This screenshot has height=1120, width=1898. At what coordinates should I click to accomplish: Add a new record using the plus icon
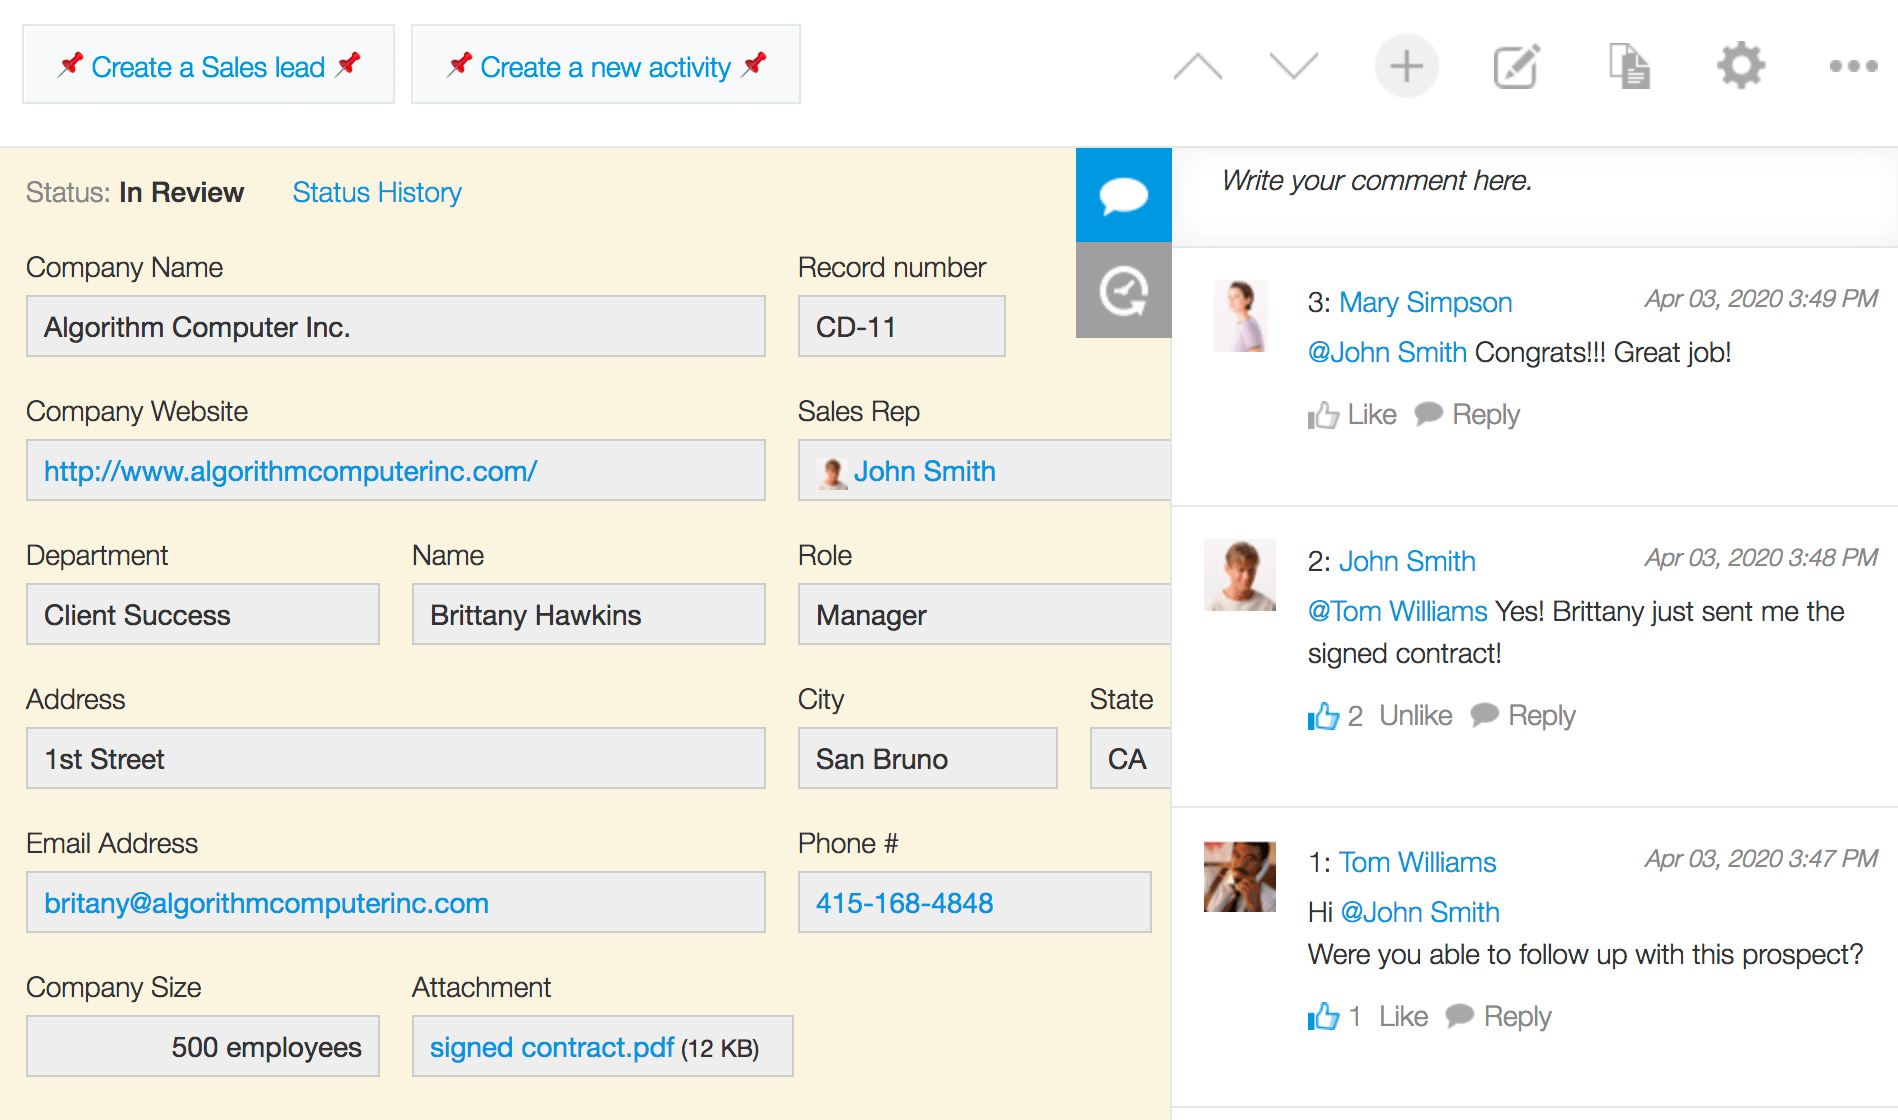pos(1406,66)
